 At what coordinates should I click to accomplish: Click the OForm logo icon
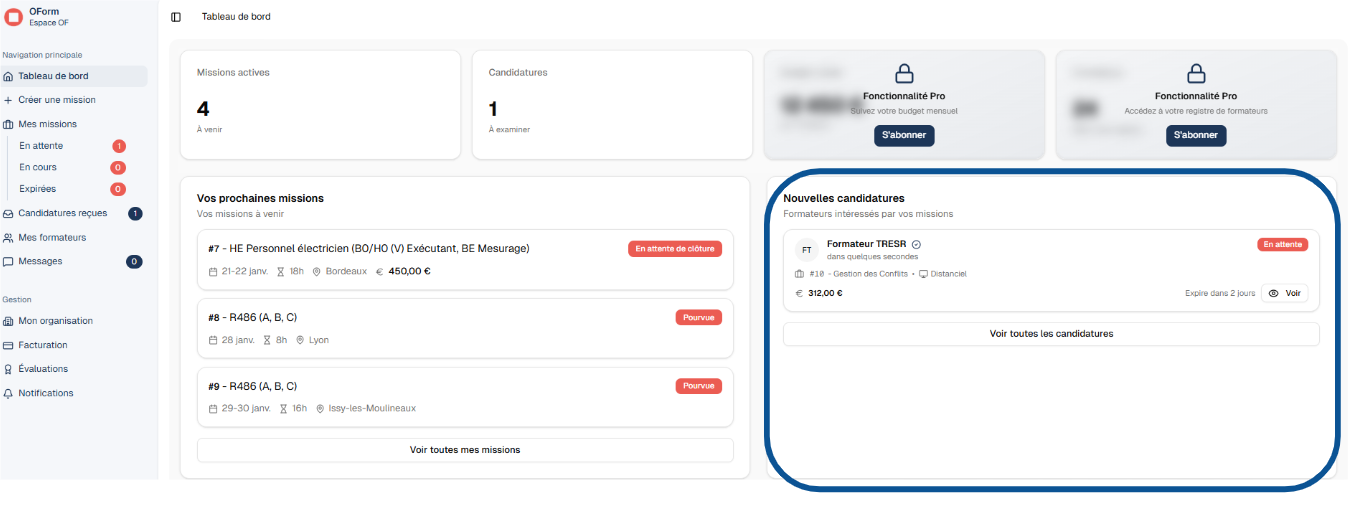point(14,17)
